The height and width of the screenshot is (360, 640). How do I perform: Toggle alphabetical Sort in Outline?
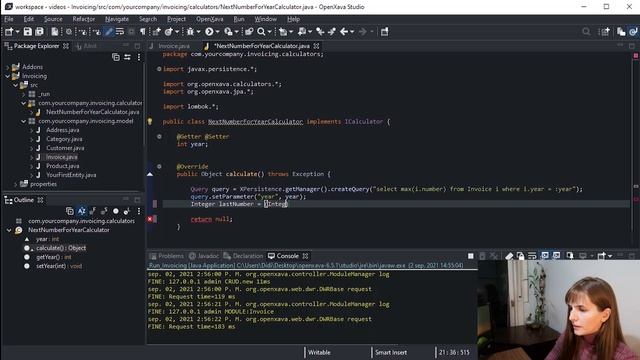tap(81, 211)
